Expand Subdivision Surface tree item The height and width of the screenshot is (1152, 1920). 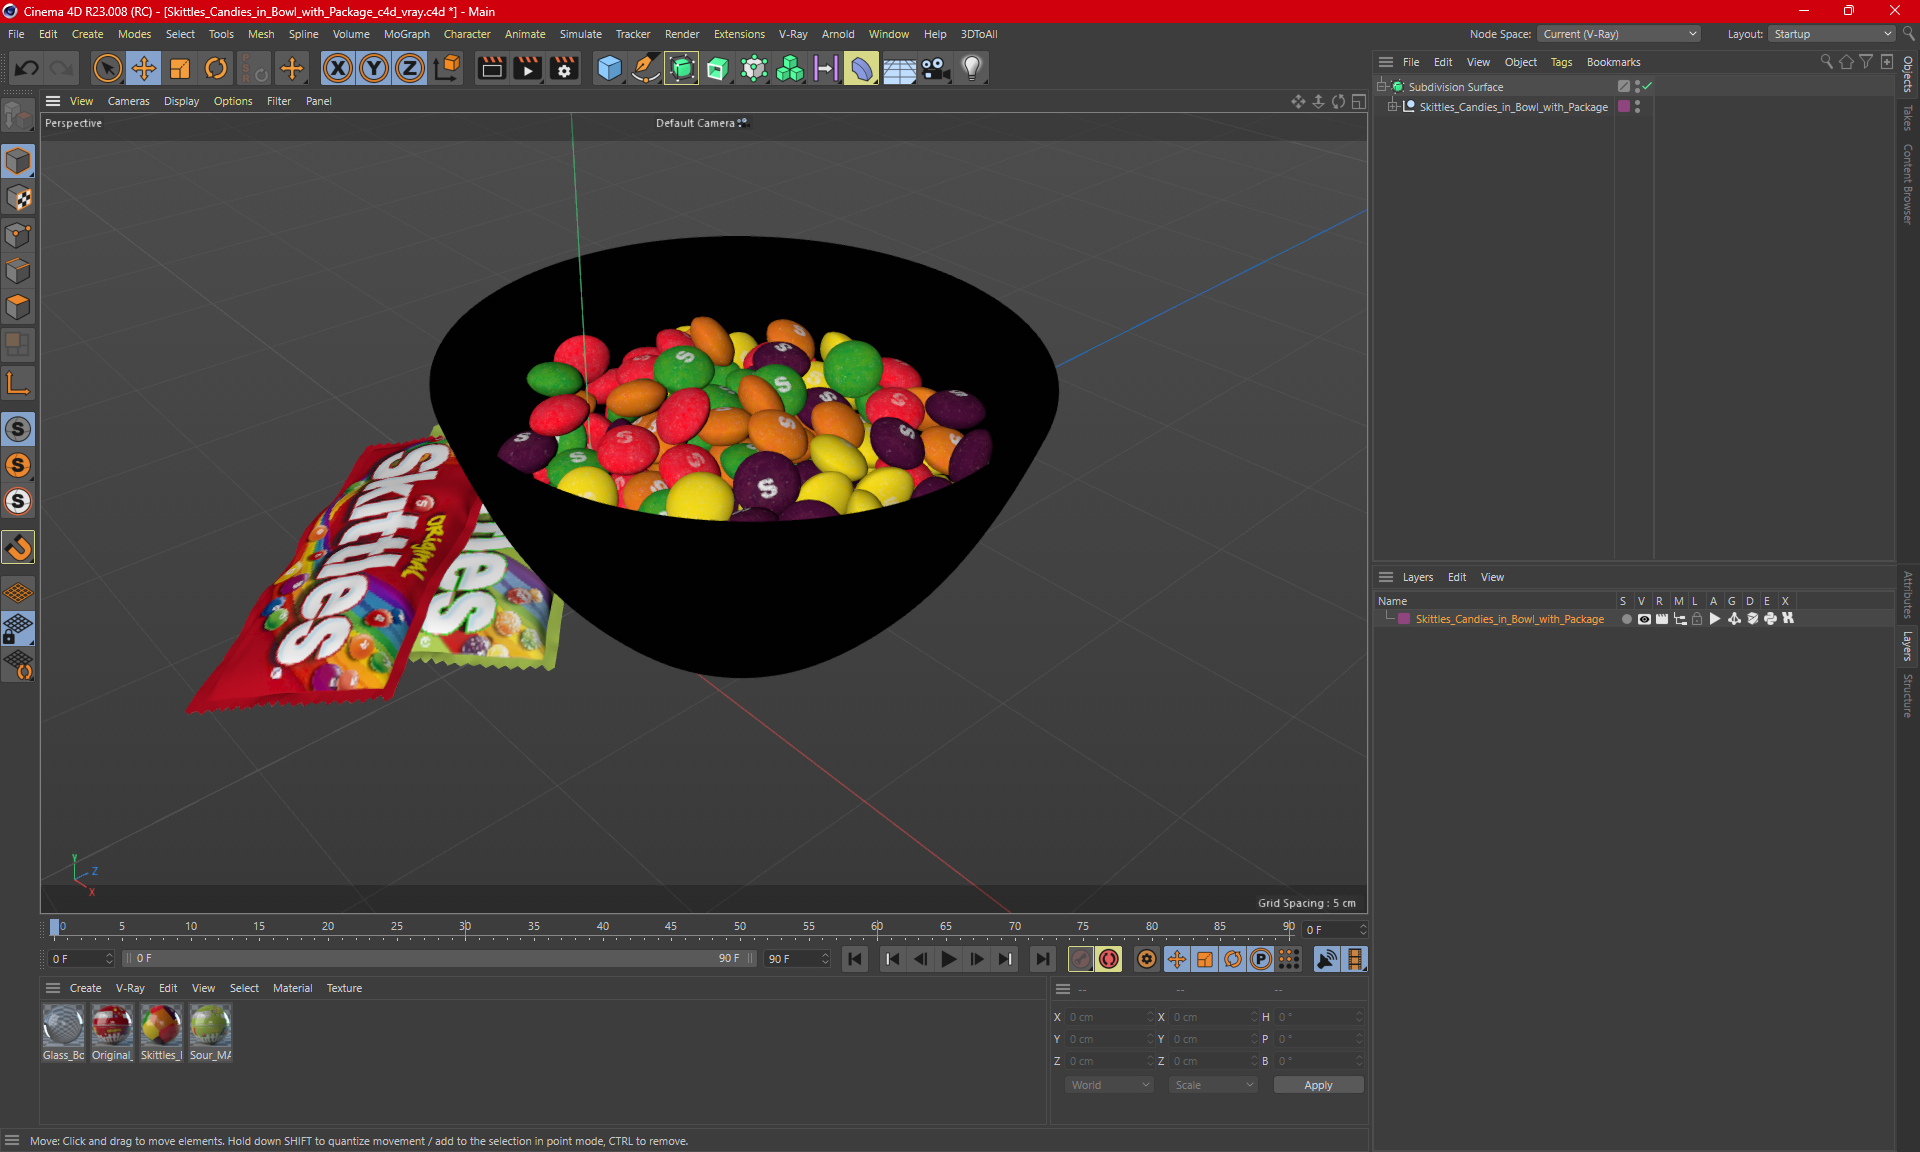(1381, 87)
